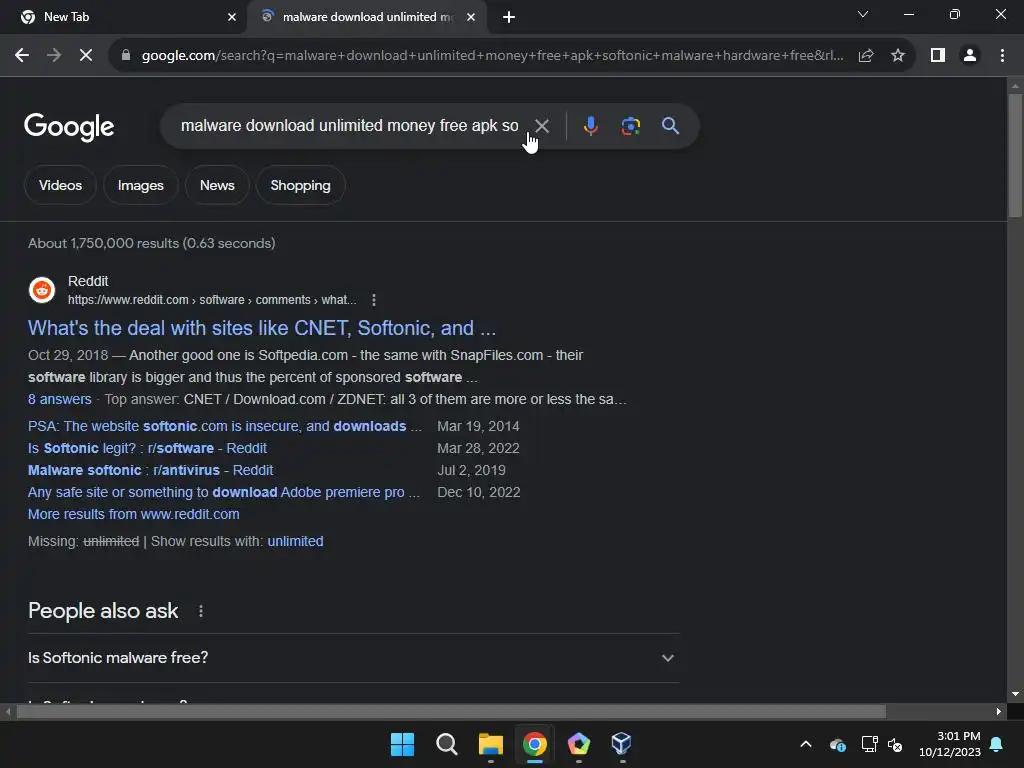The image size is (1024, 768).
Task: Open the VirtualBox cube taskbar icon
Action: (x=622, y=744)
